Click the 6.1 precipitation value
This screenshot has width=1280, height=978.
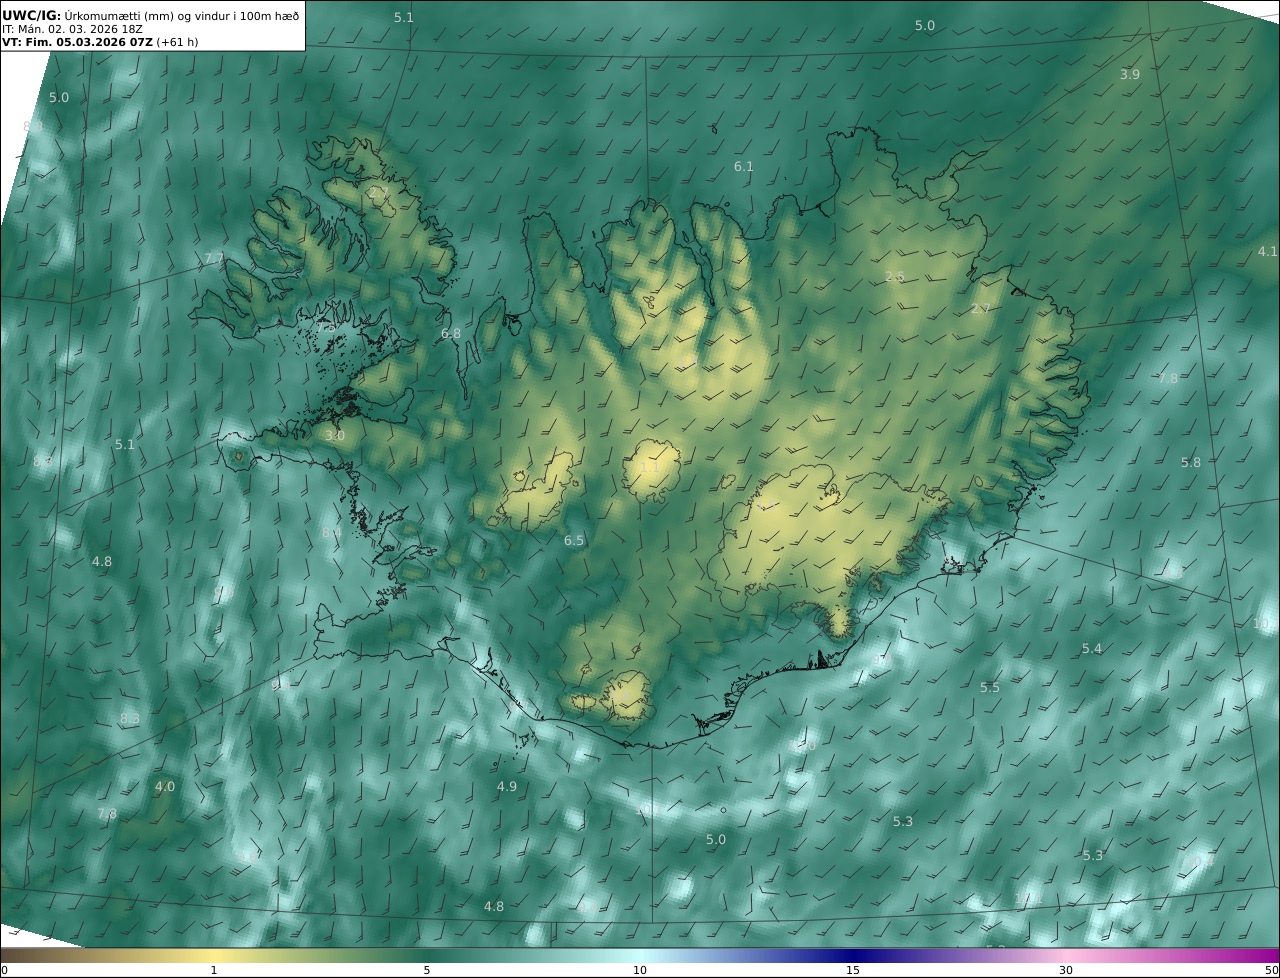(743, 167)
